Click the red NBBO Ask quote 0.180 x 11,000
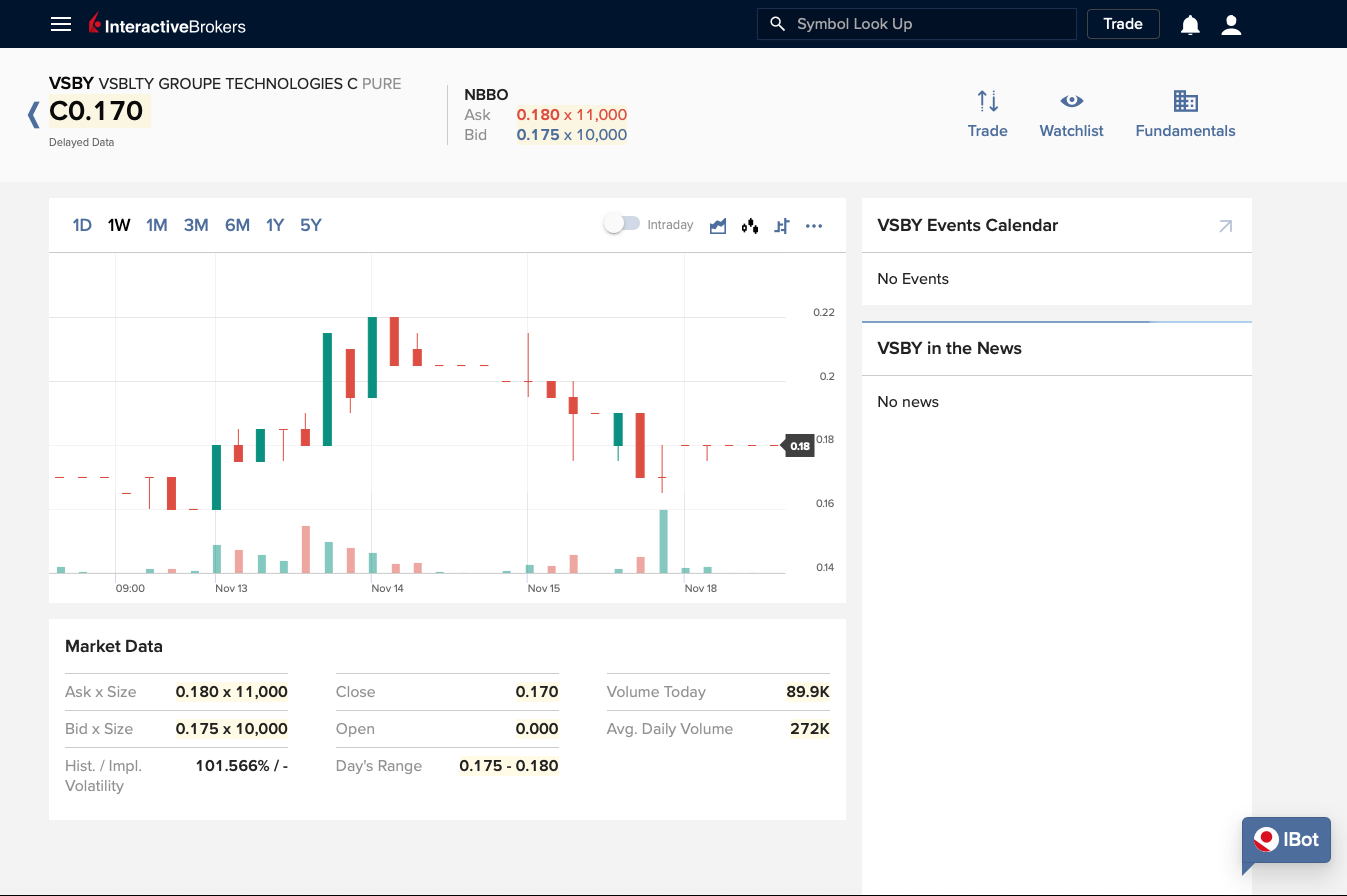The image size is (1347, 896). click(x=572, y=115)
